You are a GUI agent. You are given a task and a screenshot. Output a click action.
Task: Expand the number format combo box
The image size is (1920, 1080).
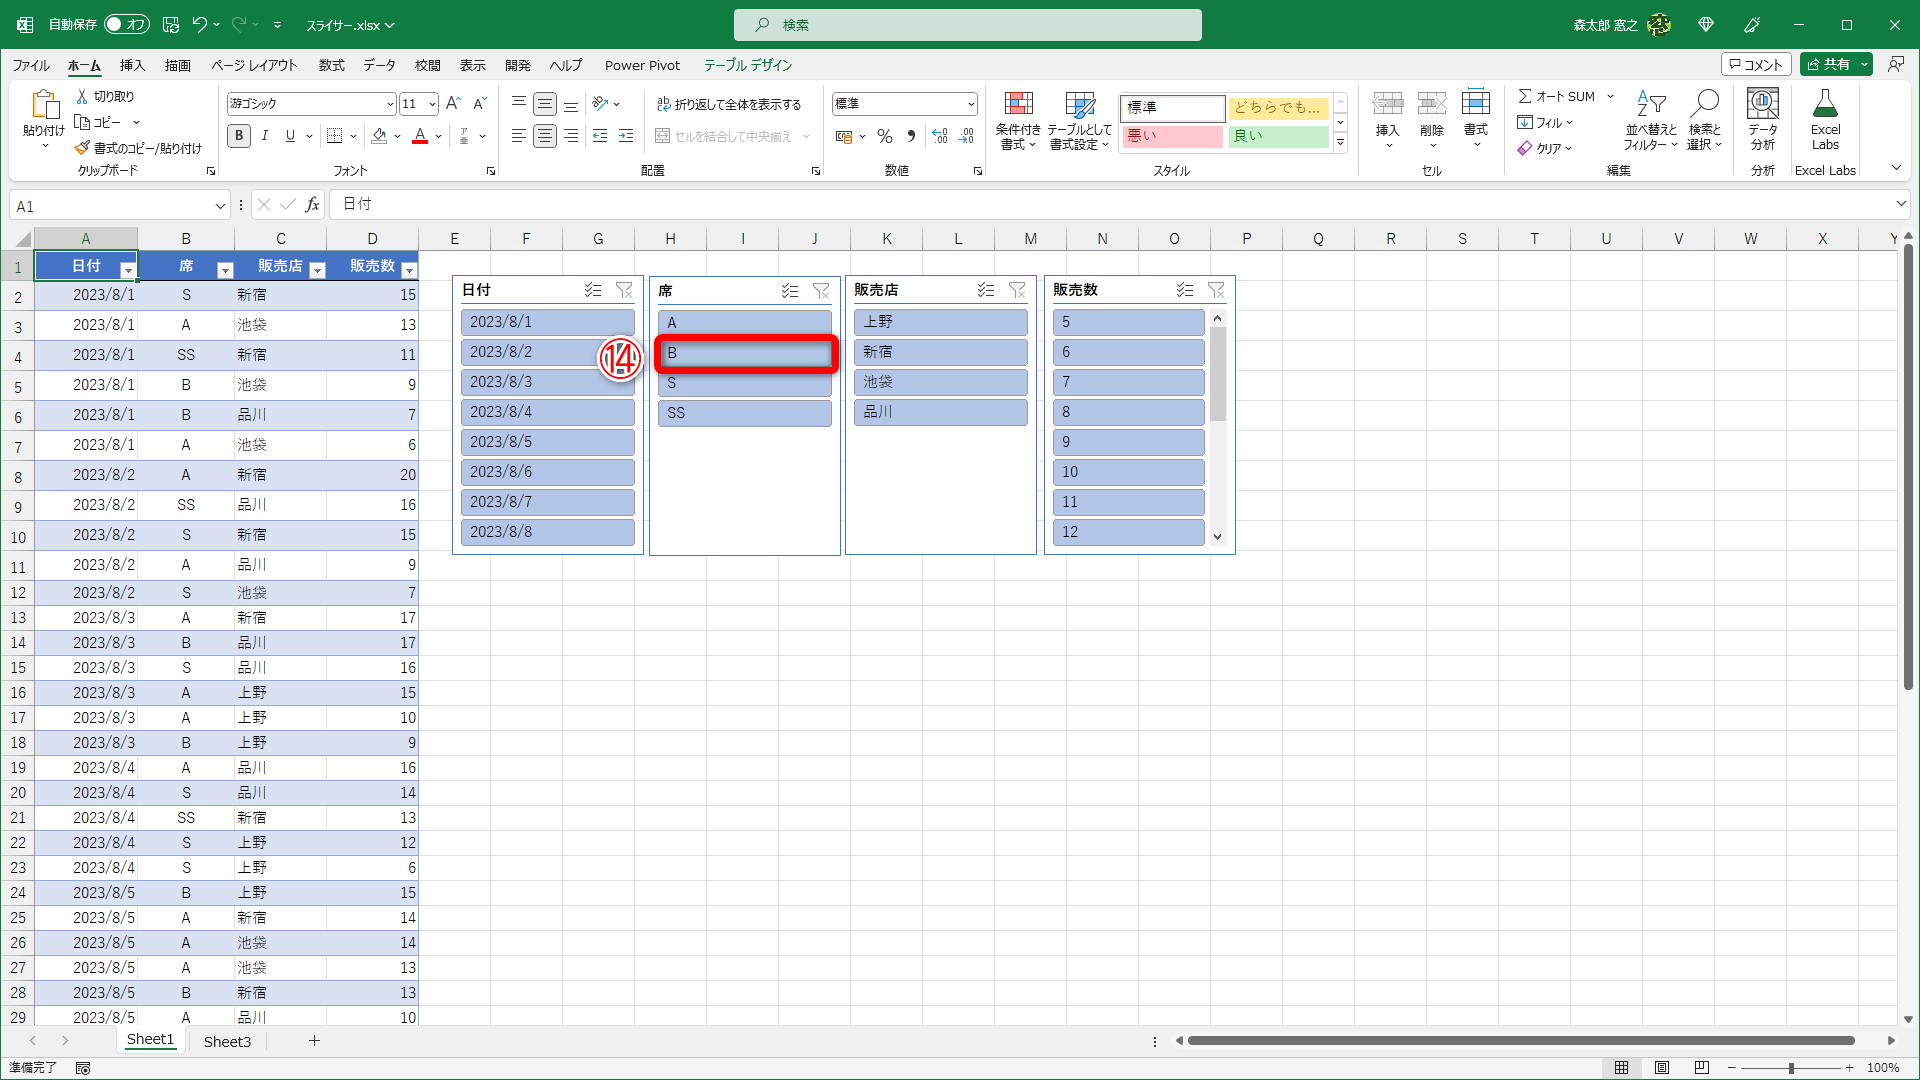coord(970,104)
